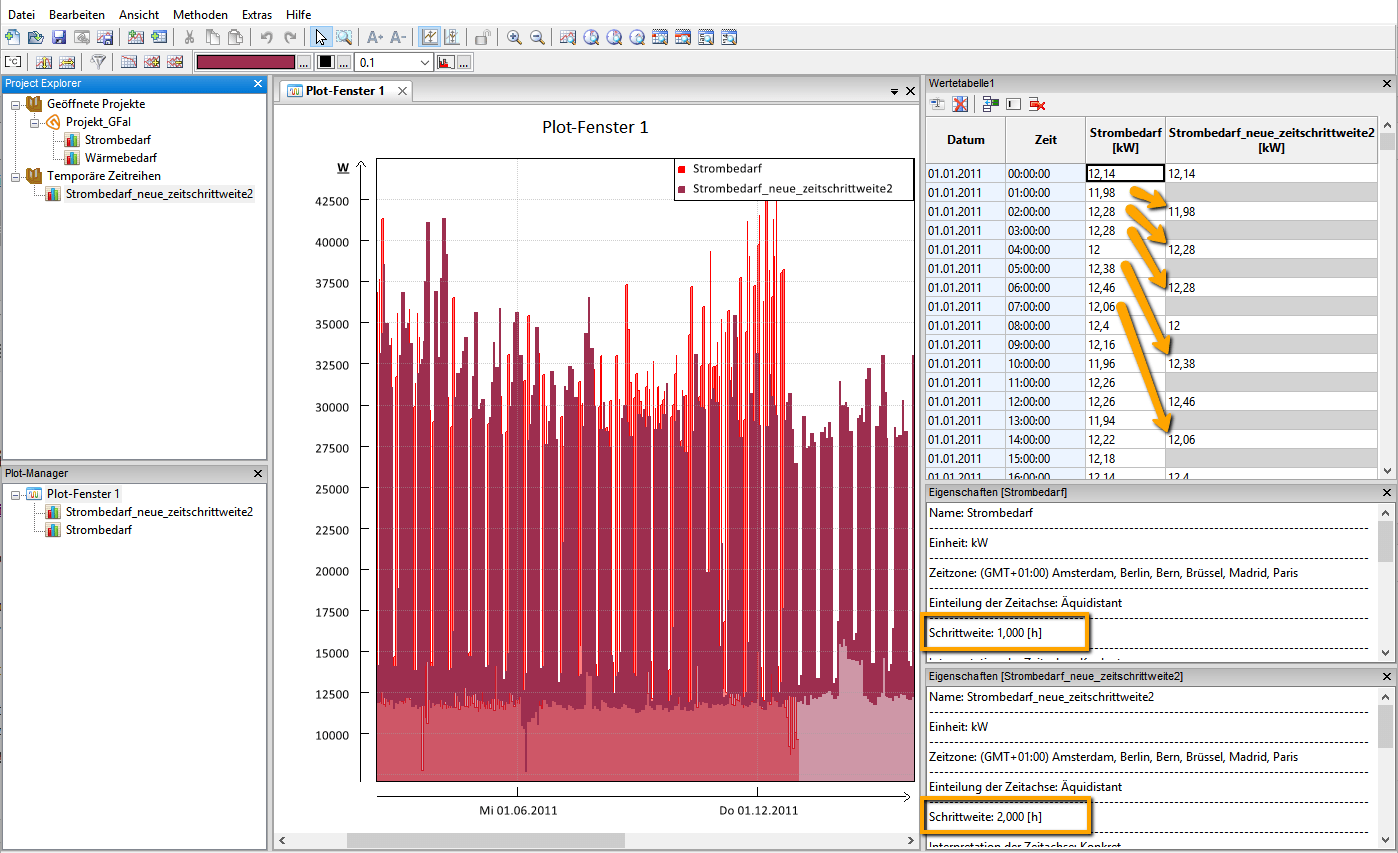Select the mouse pointer tool
The height and width of the screenshot is (853, 1398).
(x=321, y=37)
